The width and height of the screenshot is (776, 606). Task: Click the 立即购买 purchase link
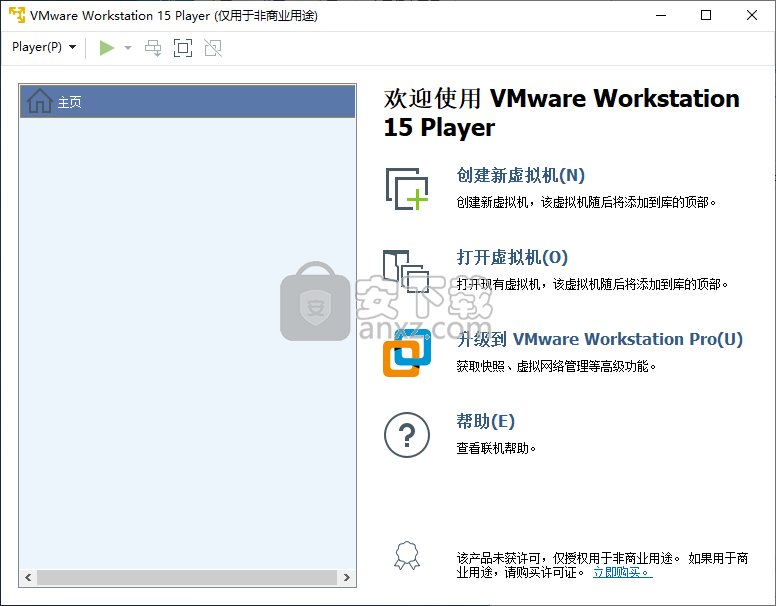pos(623,573)
